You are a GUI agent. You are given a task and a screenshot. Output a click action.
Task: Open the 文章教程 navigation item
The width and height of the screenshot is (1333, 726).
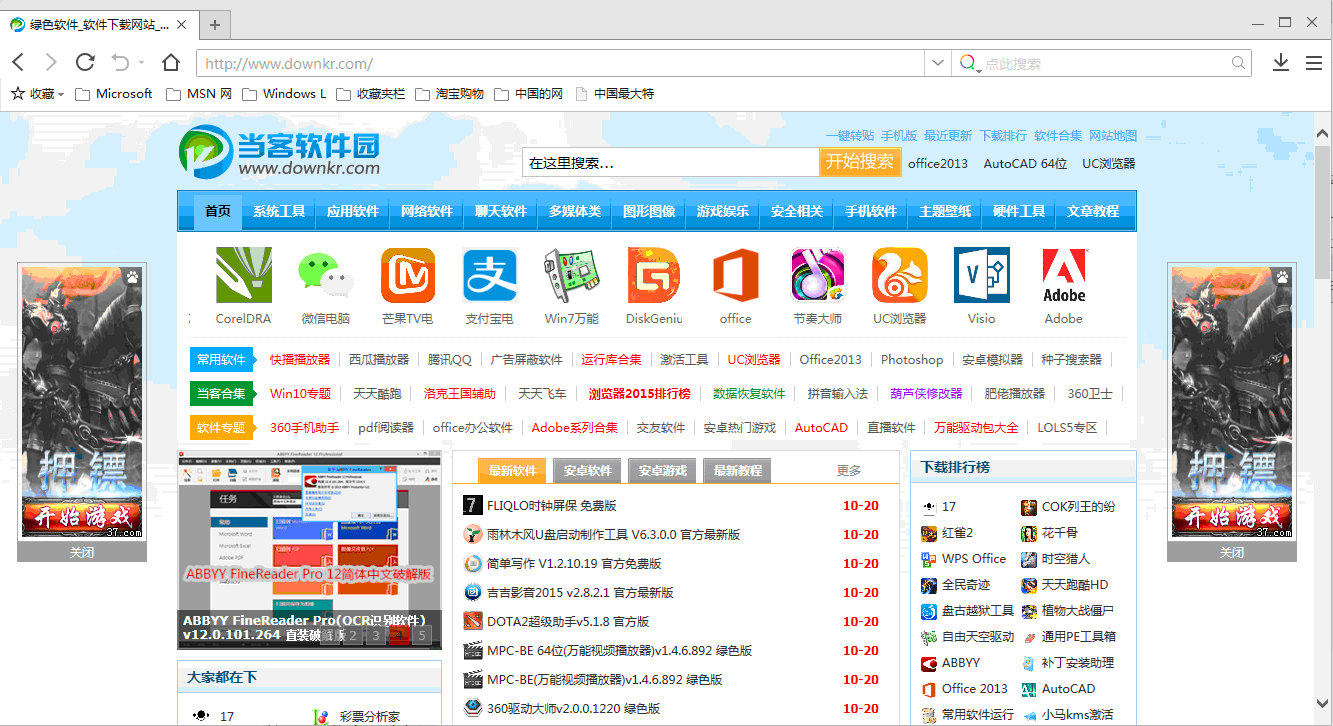[1093, 211]
